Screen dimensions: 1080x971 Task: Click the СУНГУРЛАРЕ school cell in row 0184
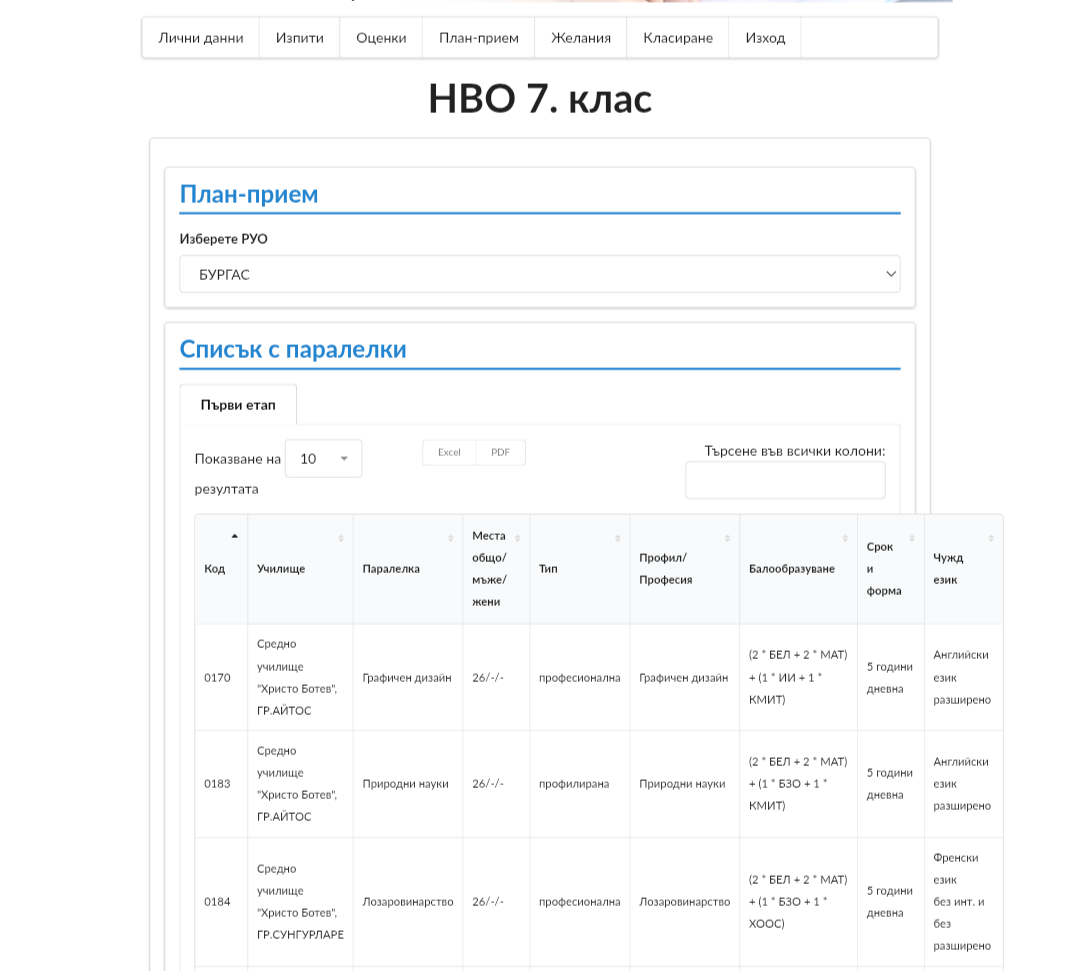[x=300, y=901]
